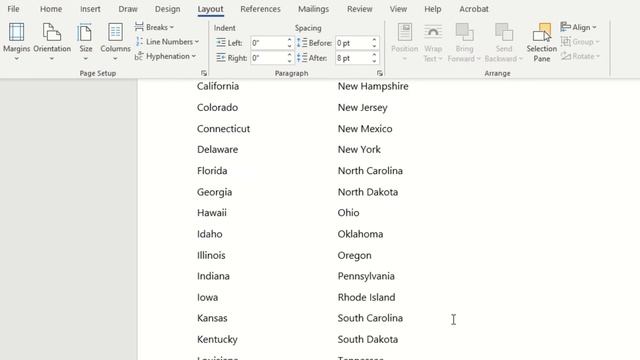
Task: Click on Florida in the document
Action: tap(212, 171)
